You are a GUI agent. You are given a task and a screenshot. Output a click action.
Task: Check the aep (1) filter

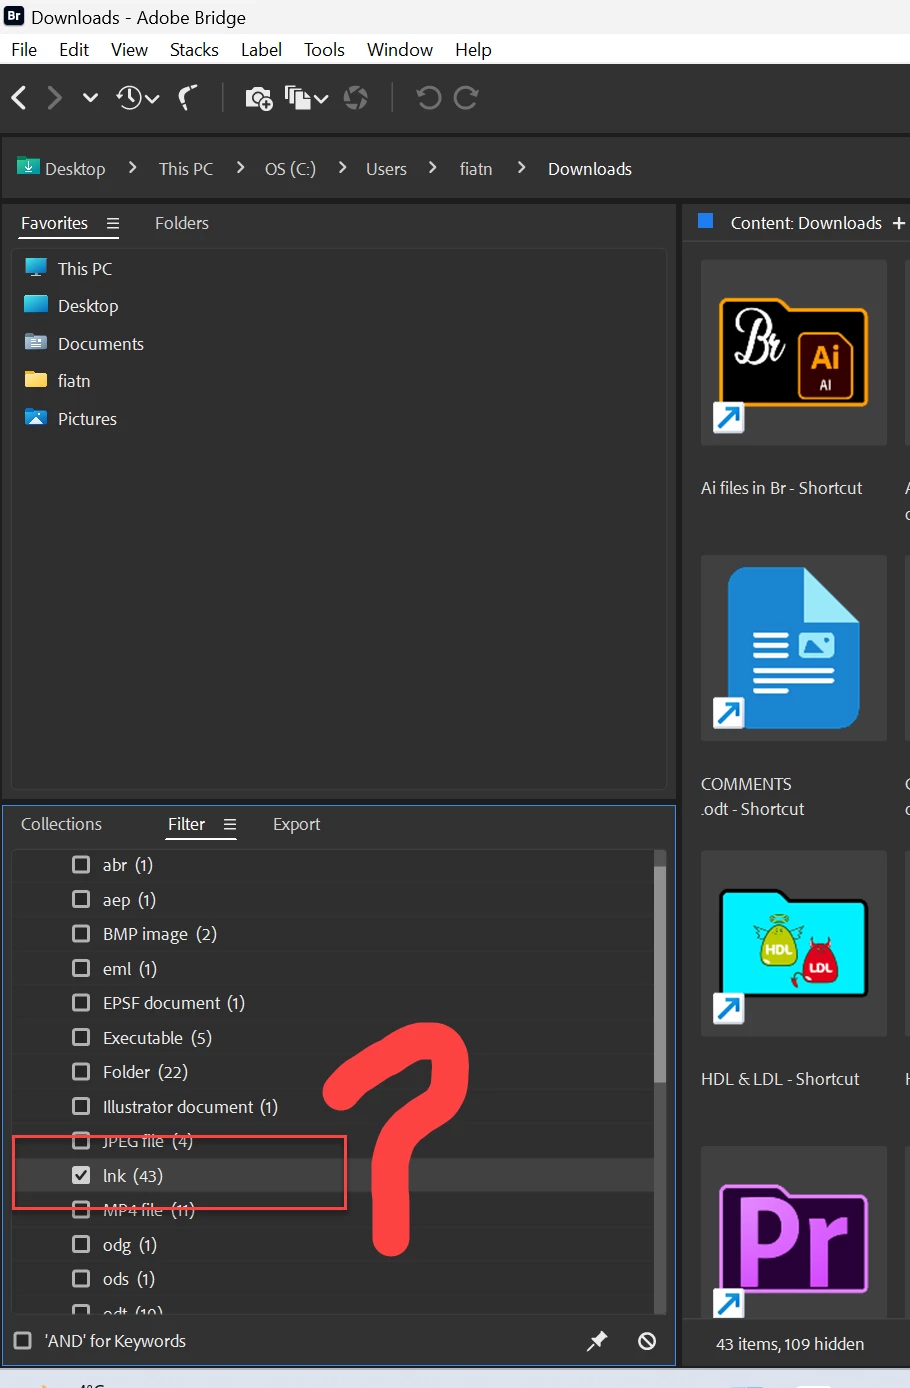click(81, 899)
